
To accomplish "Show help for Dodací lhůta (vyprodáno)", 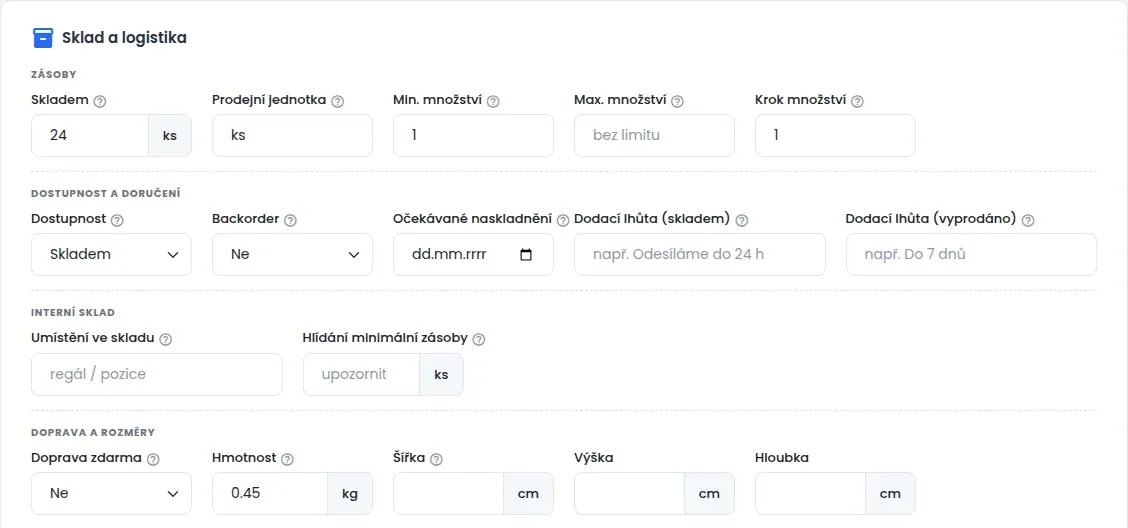I will click(1028, 220).
